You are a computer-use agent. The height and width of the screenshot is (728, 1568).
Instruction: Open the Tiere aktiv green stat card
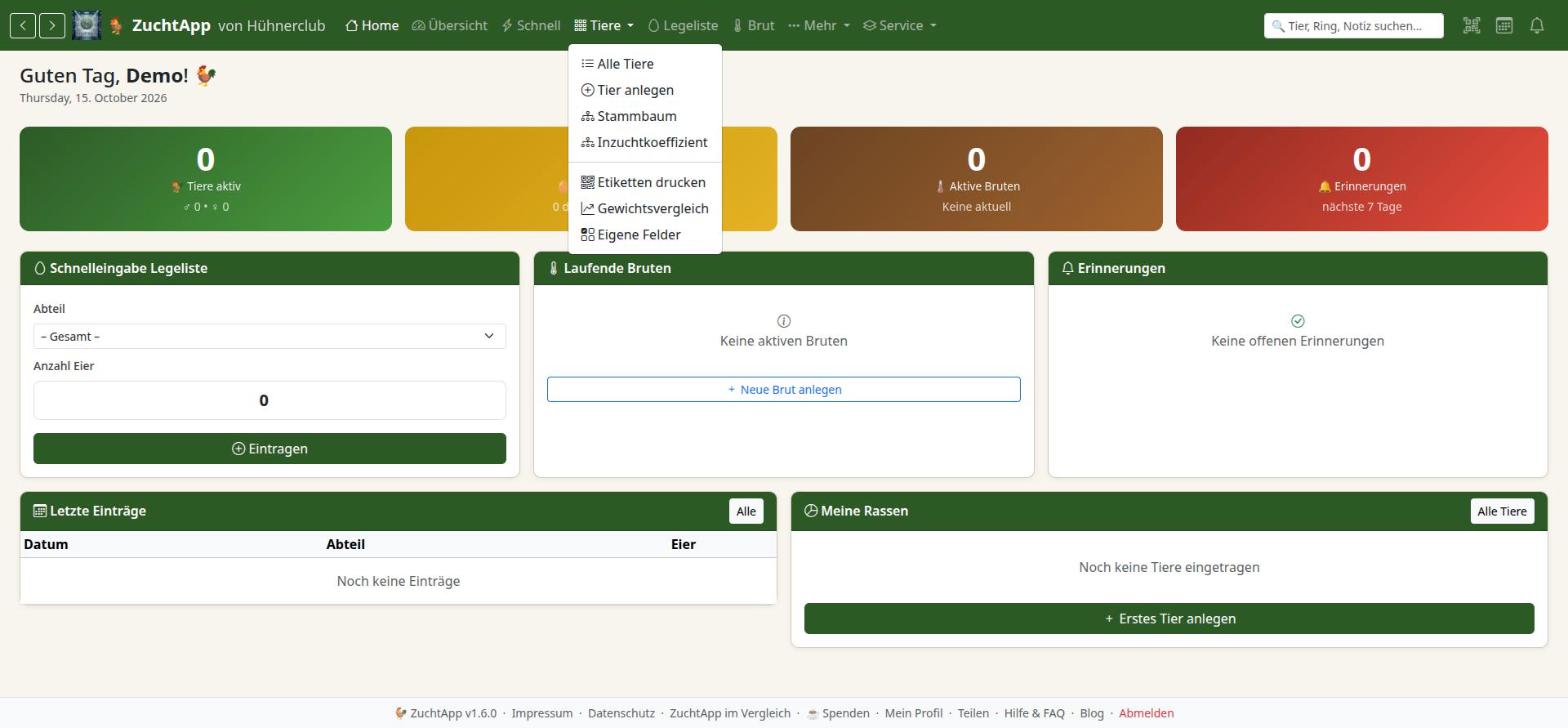click(x=206, y=179)
